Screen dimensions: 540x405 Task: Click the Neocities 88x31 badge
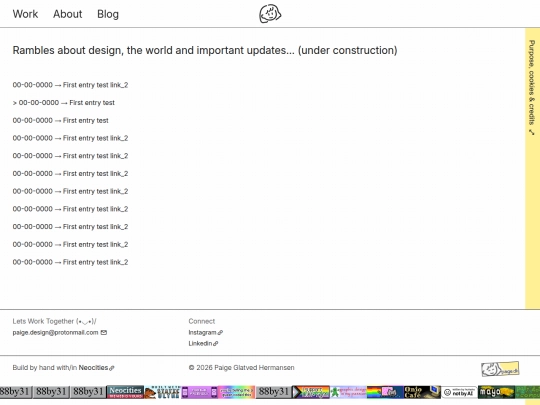point(125,392)
